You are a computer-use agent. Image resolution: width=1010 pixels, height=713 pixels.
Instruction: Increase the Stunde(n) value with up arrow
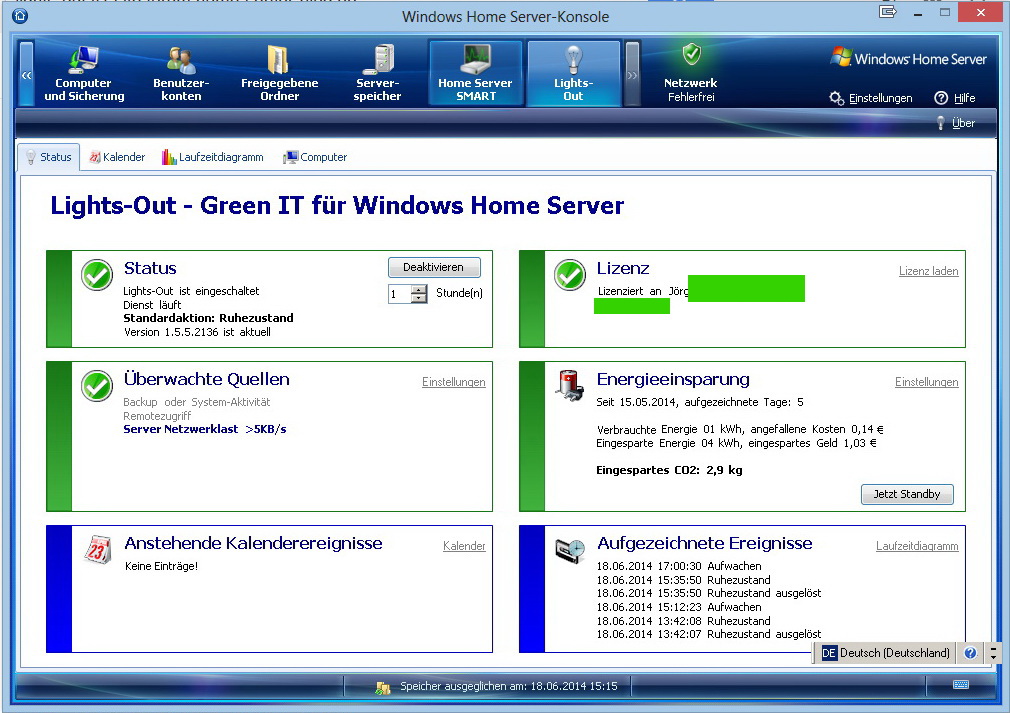(x=419, y=289)
